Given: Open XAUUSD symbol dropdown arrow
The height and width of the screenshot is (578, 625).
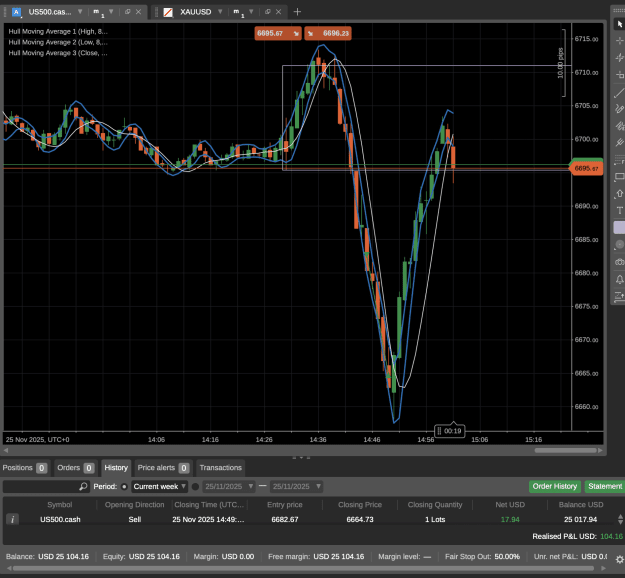Looking at the screenshot, I should (x=220, y=12).
